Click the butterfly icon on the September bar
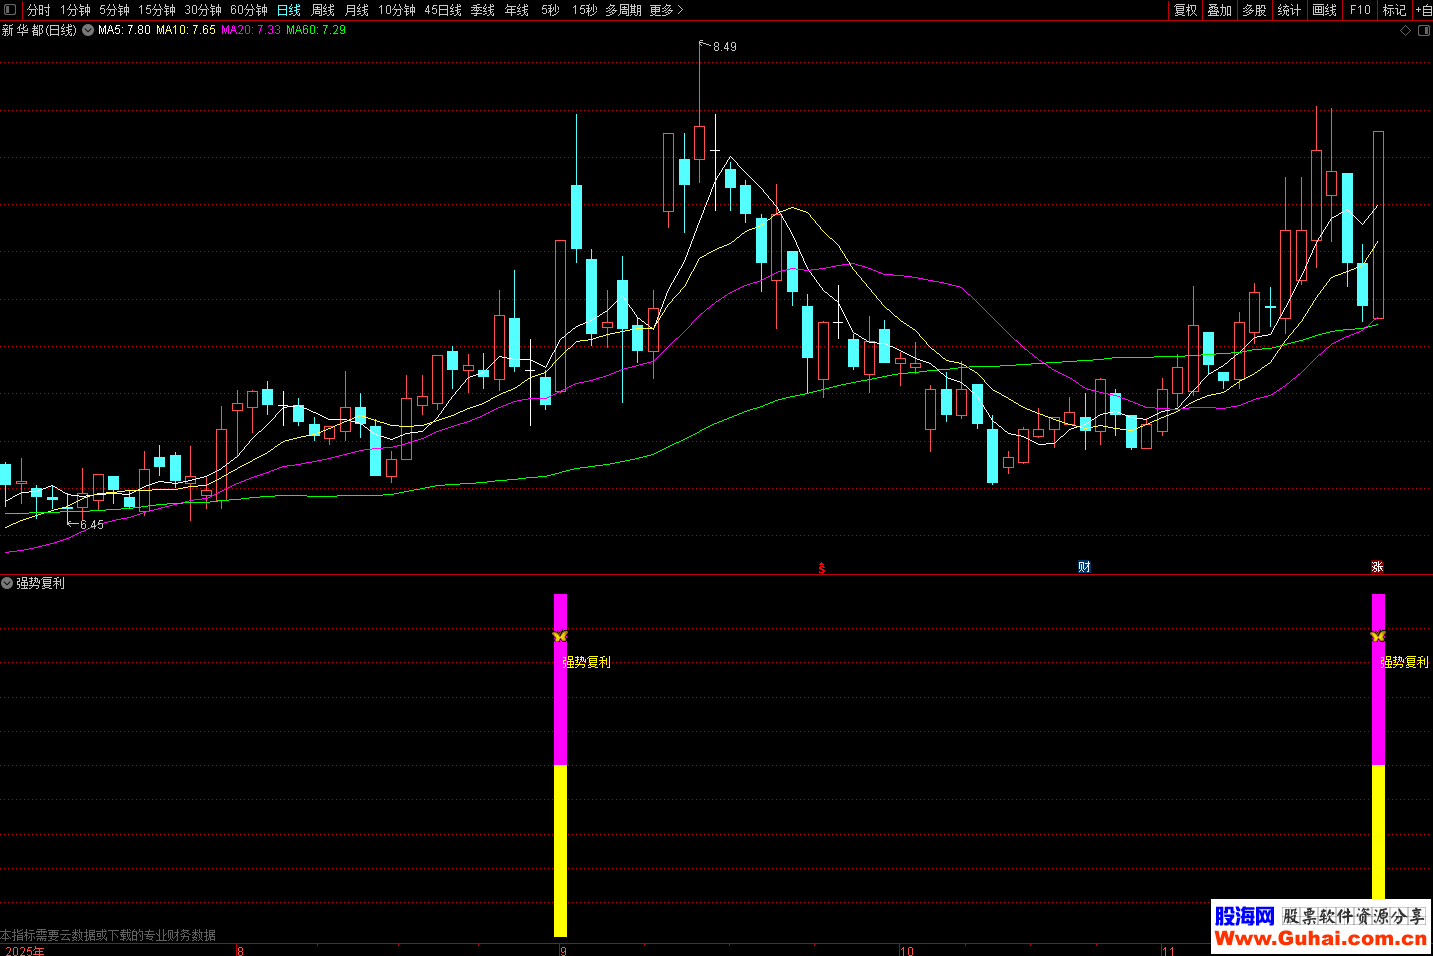The height and width of the screenshot is (956, 1433). point(560,636)
